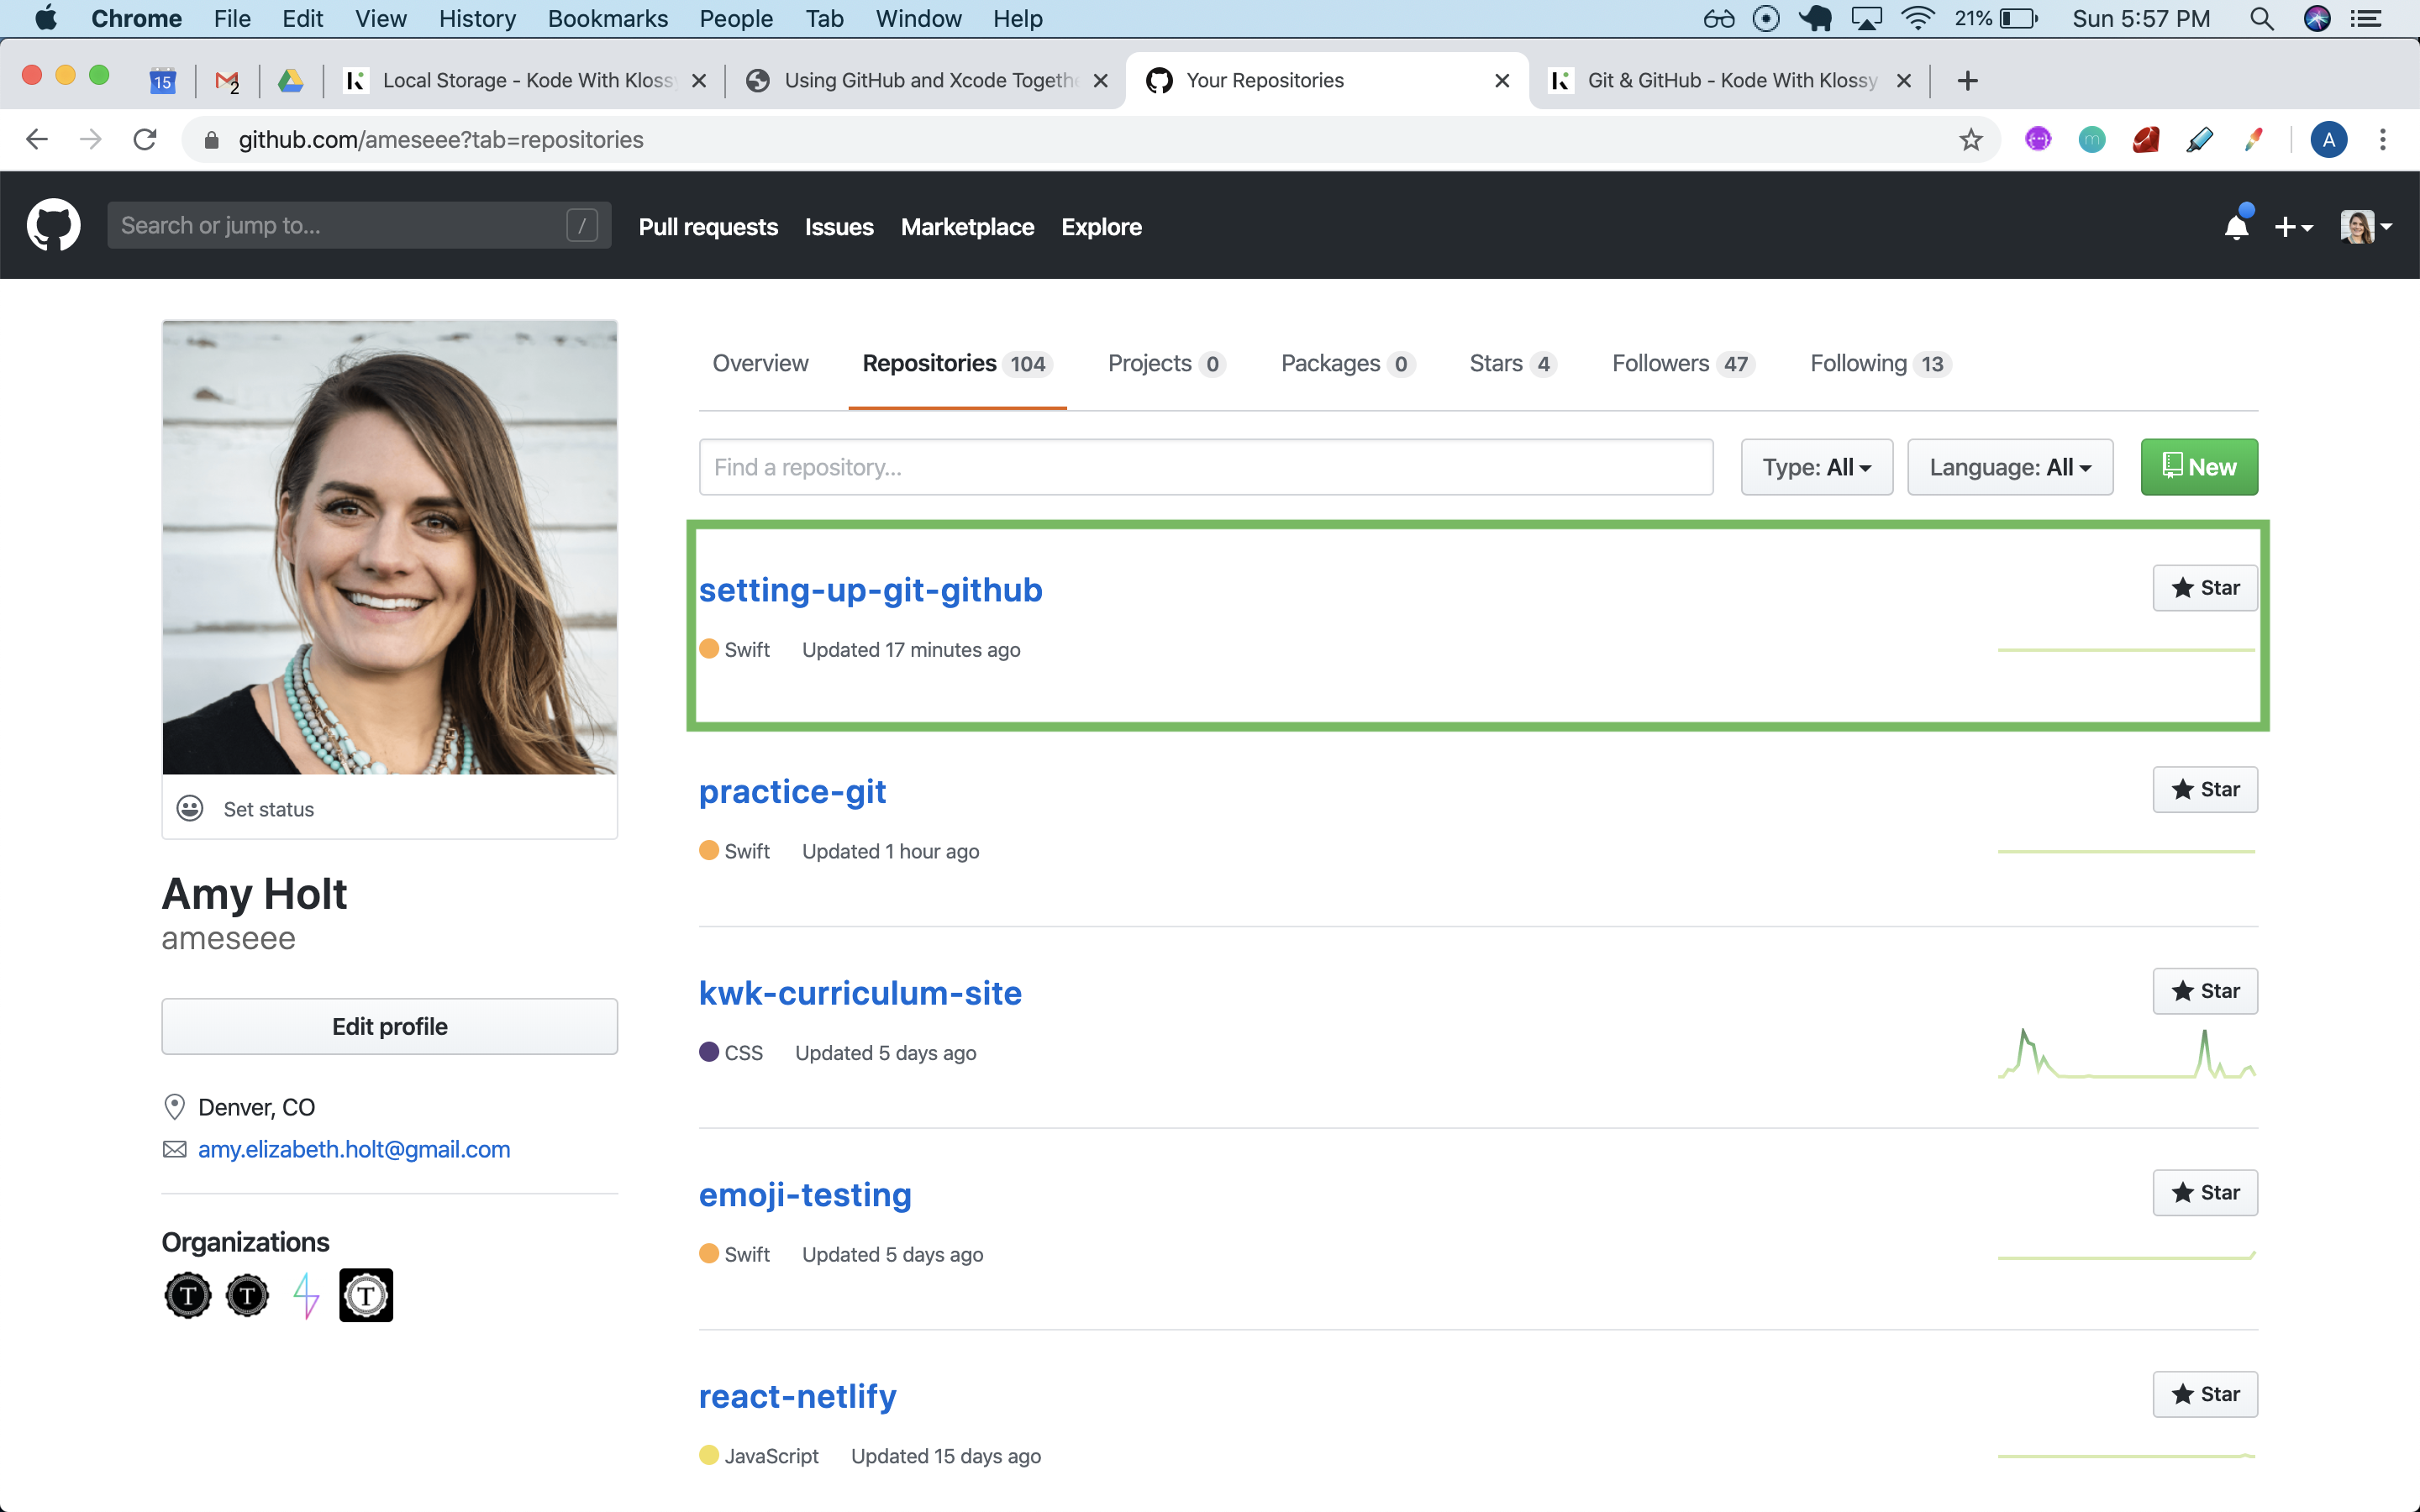Click the Edit profile button
The height and width of the screenshot is (1512, 2420).
point(388,1024)
